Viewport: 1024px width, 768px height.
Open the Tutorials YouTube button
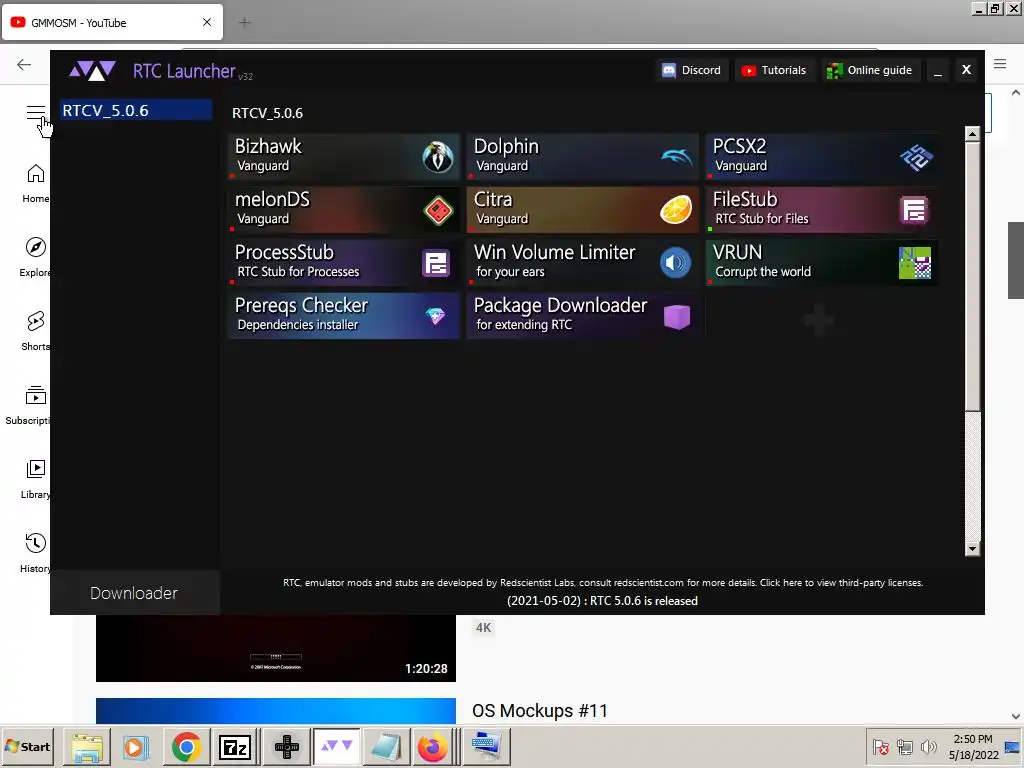click(x=774, y=70)
